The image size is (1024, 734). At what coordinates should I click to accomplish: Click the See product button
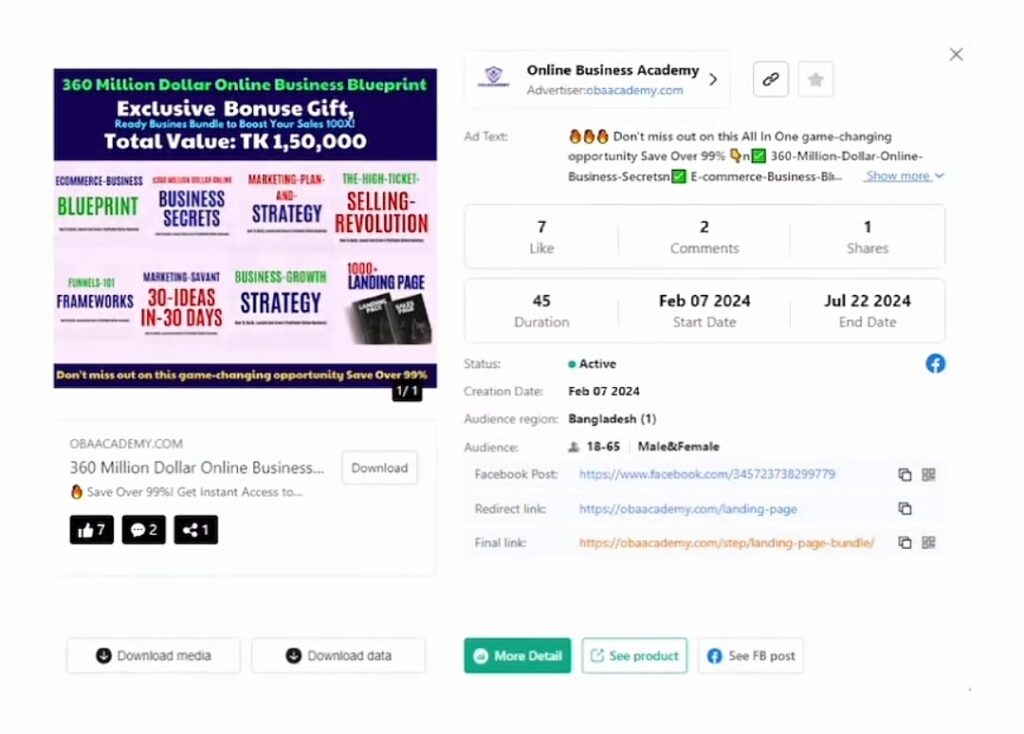coord(634,656)
